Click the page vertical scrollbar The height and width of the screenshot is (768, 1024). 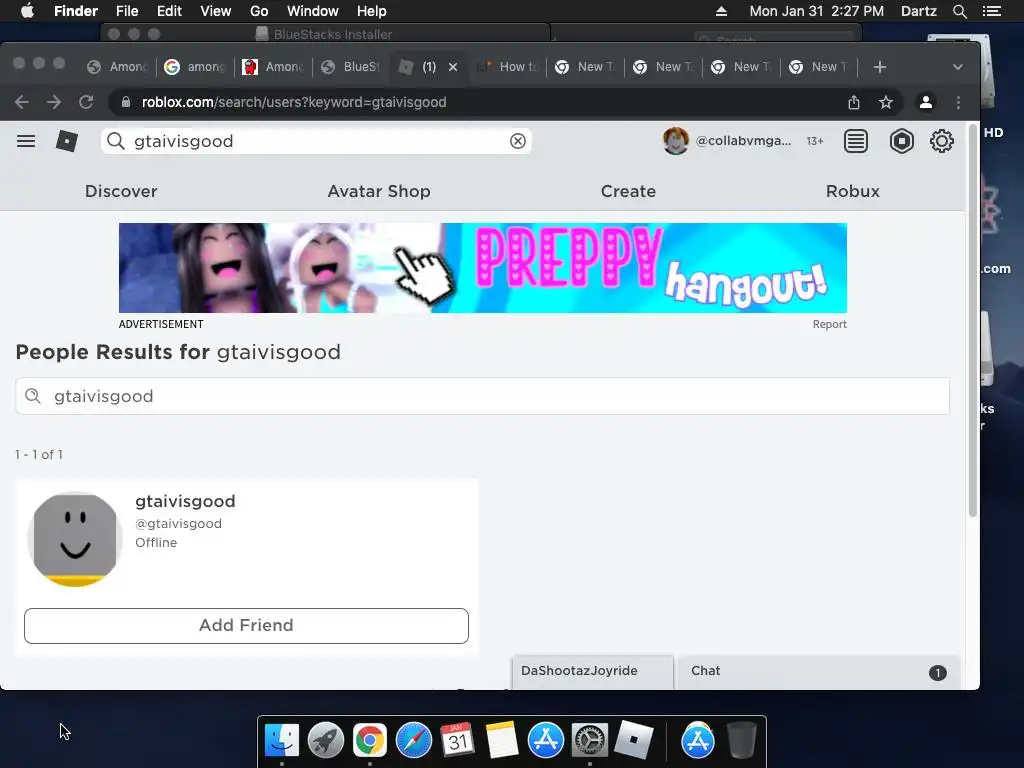pos(972,320)
